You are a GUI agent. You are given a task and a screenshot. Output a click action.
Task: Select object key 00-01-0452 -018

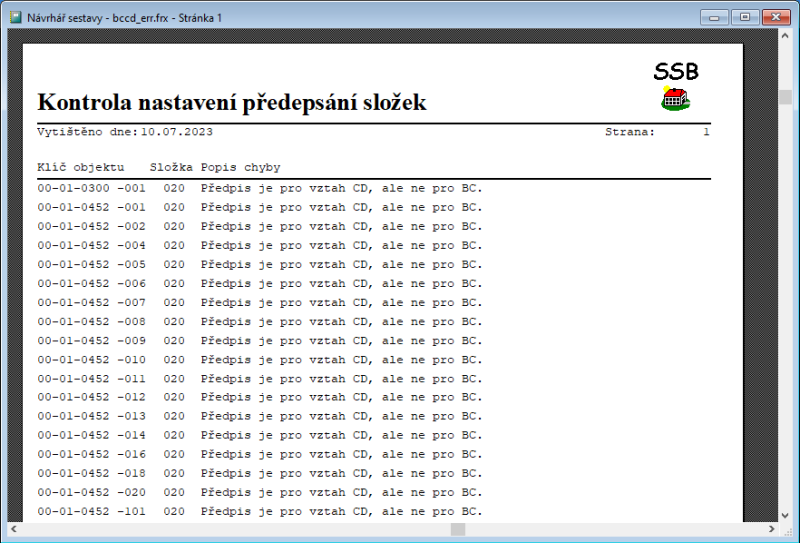[x=91, y=474]
